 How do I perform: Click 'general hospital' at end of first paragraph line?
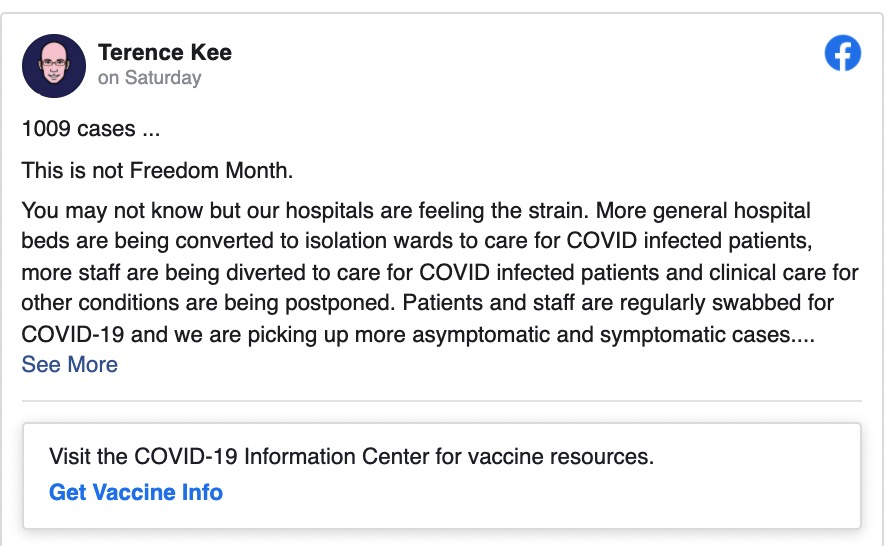click(732, 211)
